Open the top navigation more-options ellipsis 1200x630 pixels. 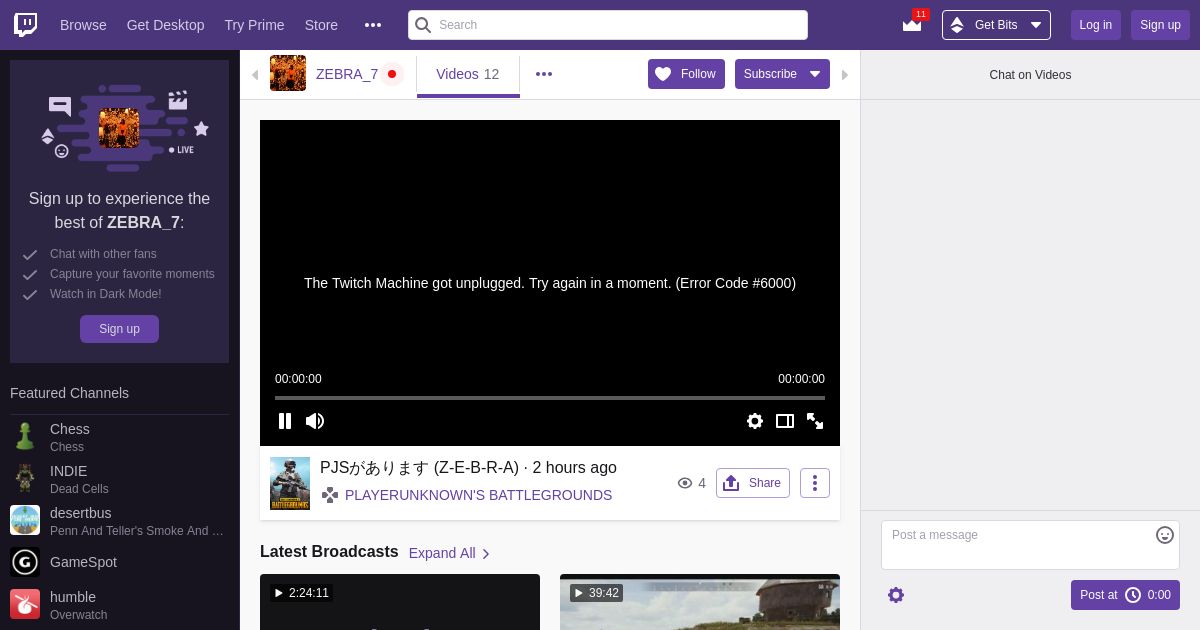(373, 25)
